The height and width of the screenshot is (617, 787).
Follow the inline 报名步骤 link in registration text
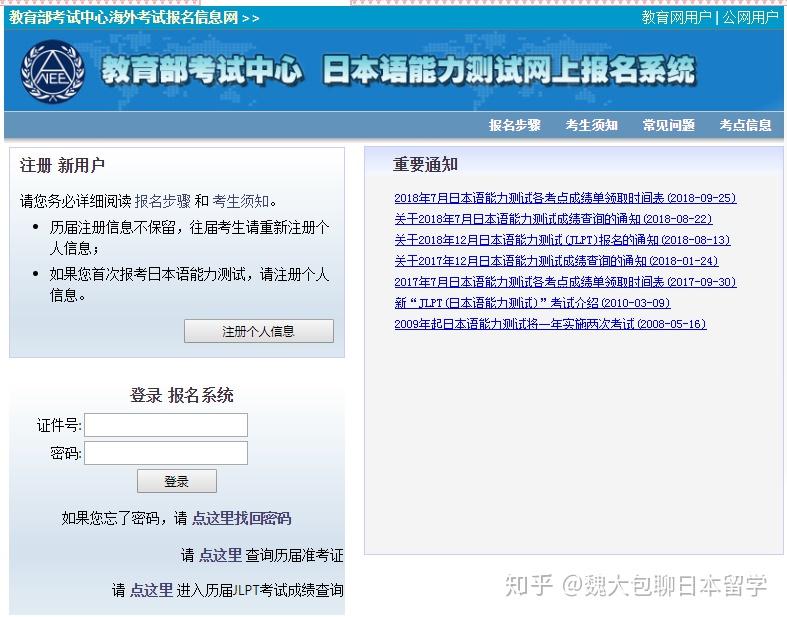pos(163,201)
